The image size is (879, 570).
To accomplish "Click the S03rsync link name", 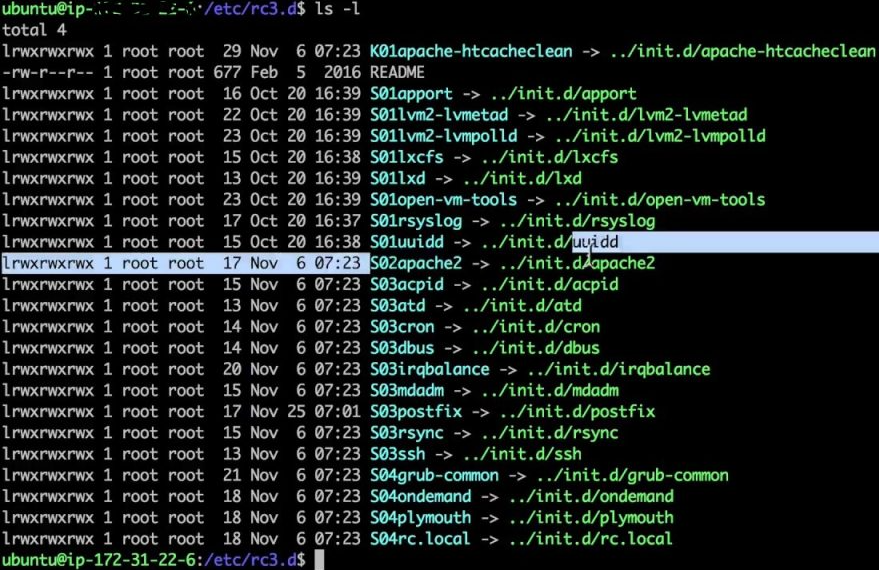I will (x=406, y=433).
